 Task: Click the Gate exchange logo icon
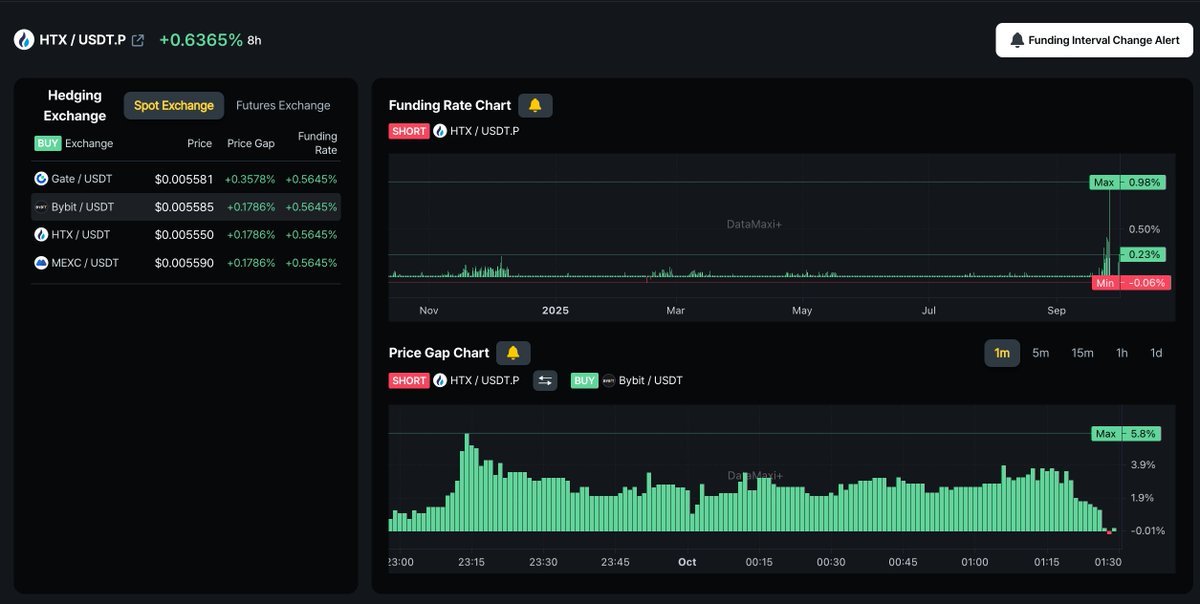tap(41, 179)
